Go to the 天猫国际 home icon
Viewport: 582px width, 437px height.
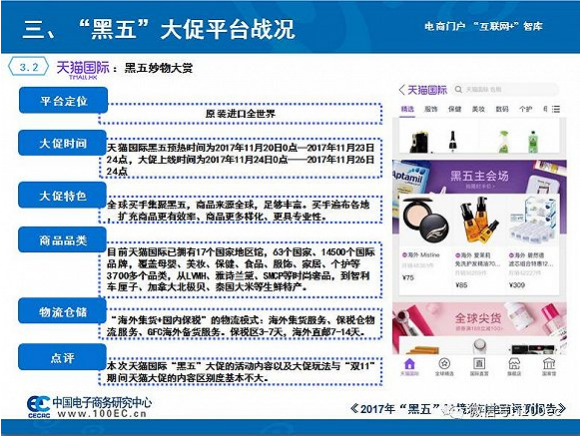tap(409, 367)
